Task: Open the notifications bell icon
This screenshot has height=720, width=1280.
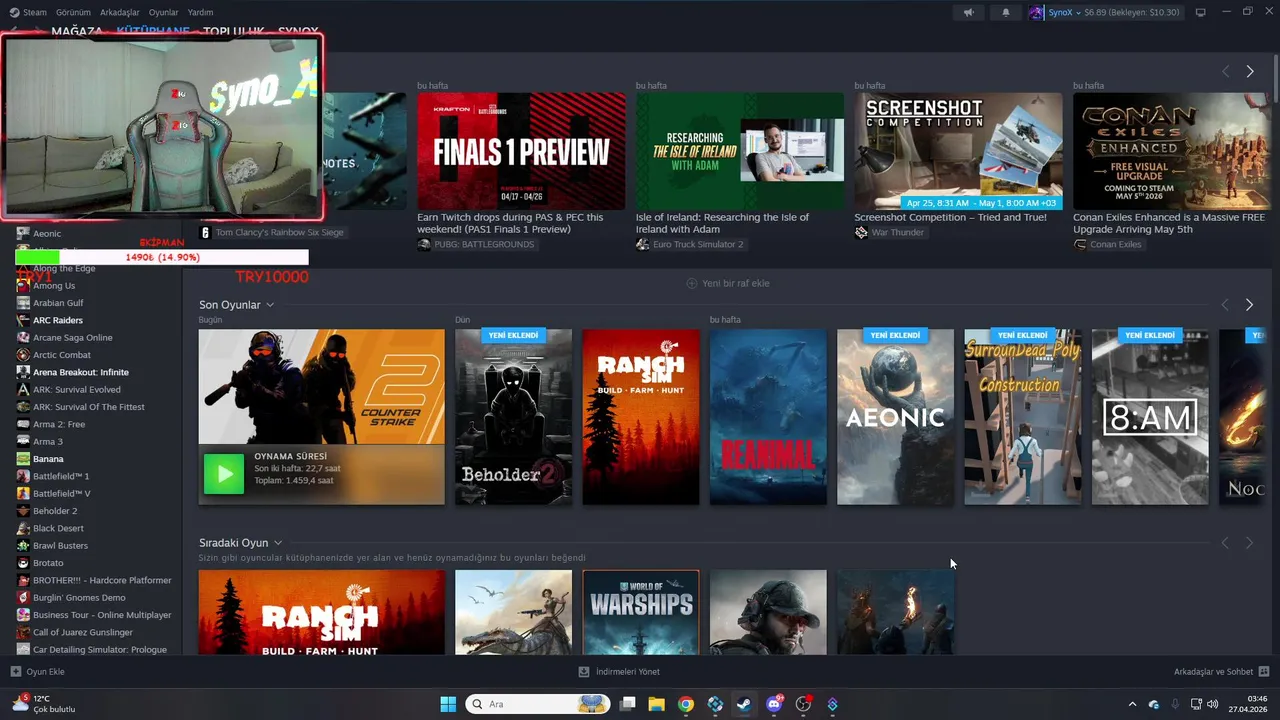Action: click(x=1006, y=12)
